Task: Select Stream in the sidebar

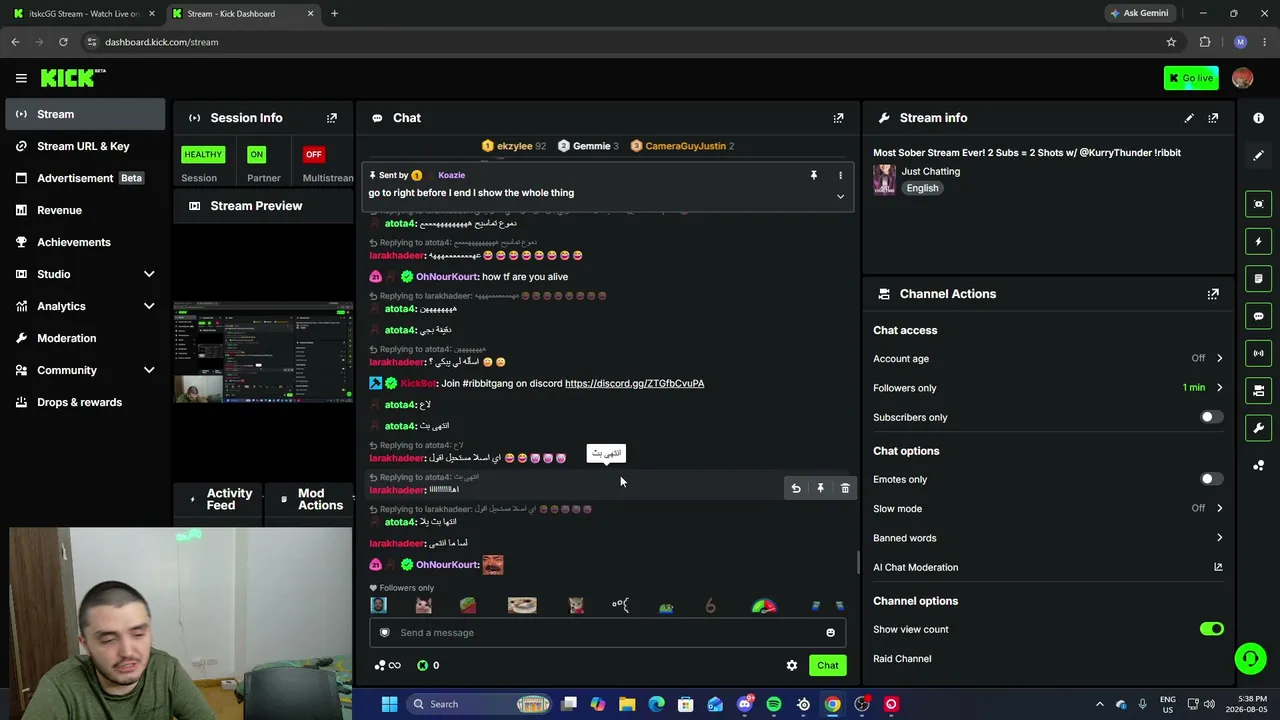Action: (x=85, y=114)
